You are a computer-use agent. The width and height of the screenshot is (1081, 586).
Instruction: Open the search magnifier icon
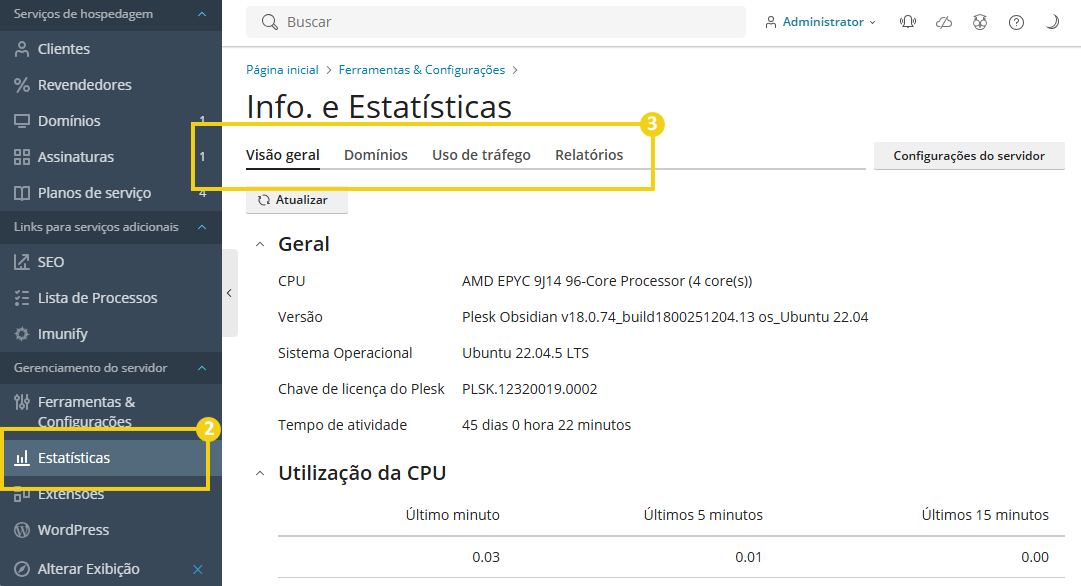tap(267, 21)
